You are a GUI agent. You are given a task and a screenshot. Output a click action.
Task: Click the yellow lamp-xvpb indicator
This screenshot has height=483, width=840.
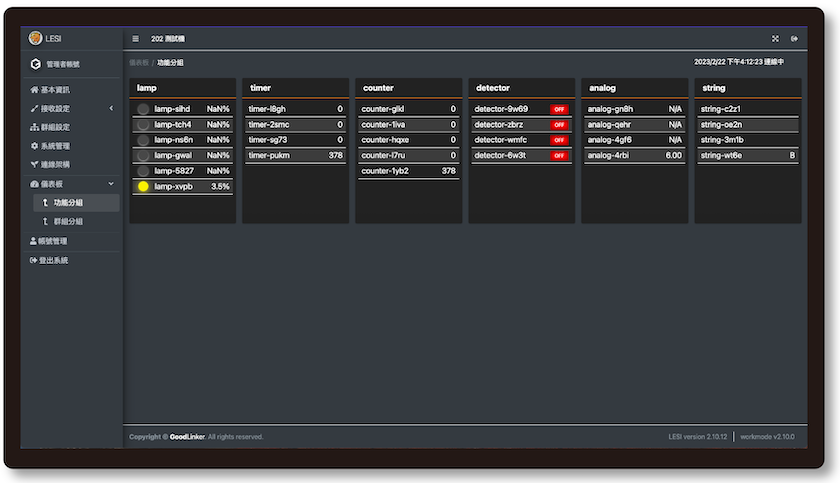click(x=143, y=187)
